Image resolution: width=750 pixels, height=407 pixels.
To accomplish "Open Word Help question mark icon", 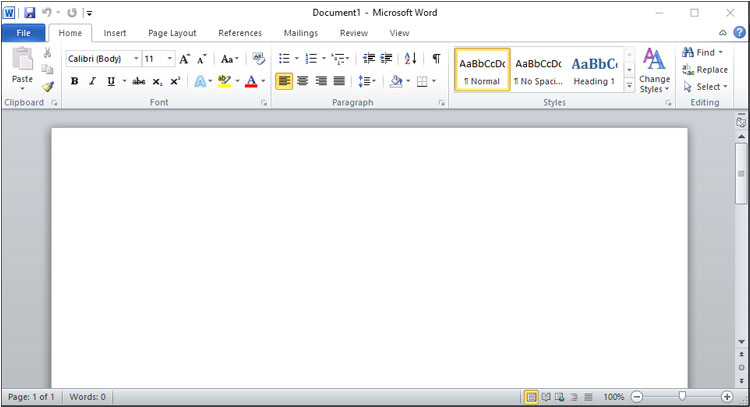I will click(739, 33).
